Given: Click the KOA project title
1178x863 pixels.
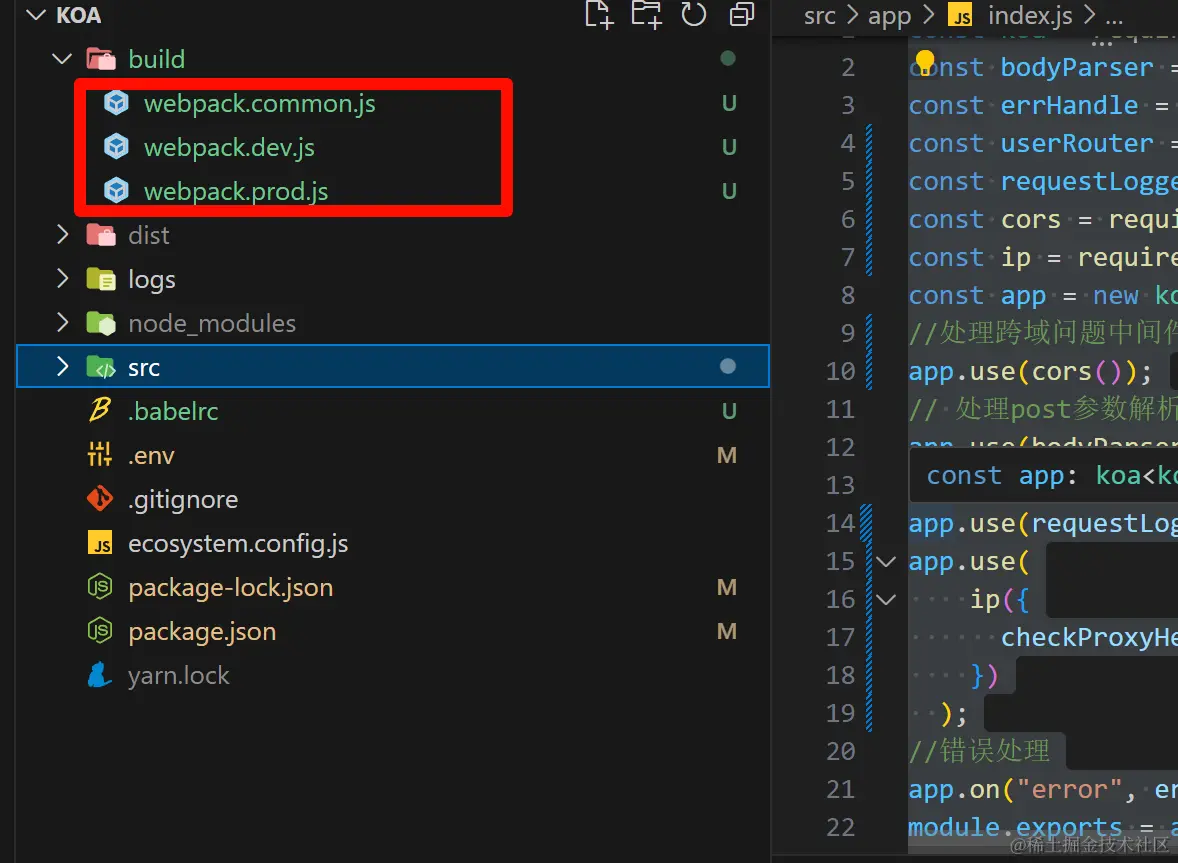Looking at the screenshot, I should click(x=78, y=15).
